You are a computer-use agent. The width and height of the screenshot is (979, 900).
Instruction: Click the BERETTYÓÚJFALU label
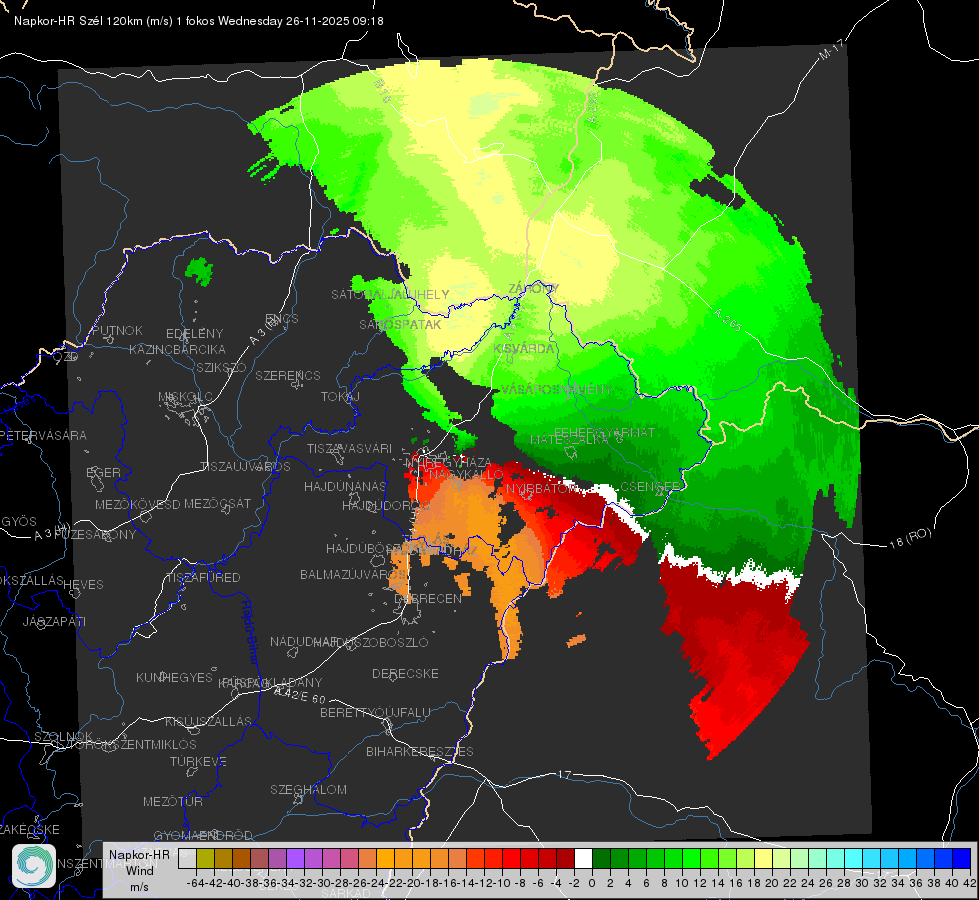click(375, 712)
